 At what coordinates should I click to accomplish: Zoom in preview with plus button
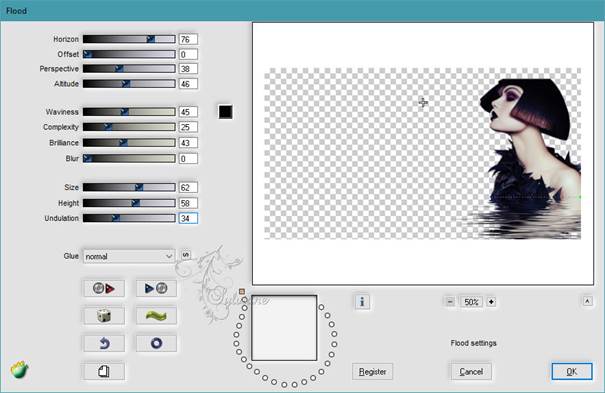pyautogui.click(x=491, y=302)
